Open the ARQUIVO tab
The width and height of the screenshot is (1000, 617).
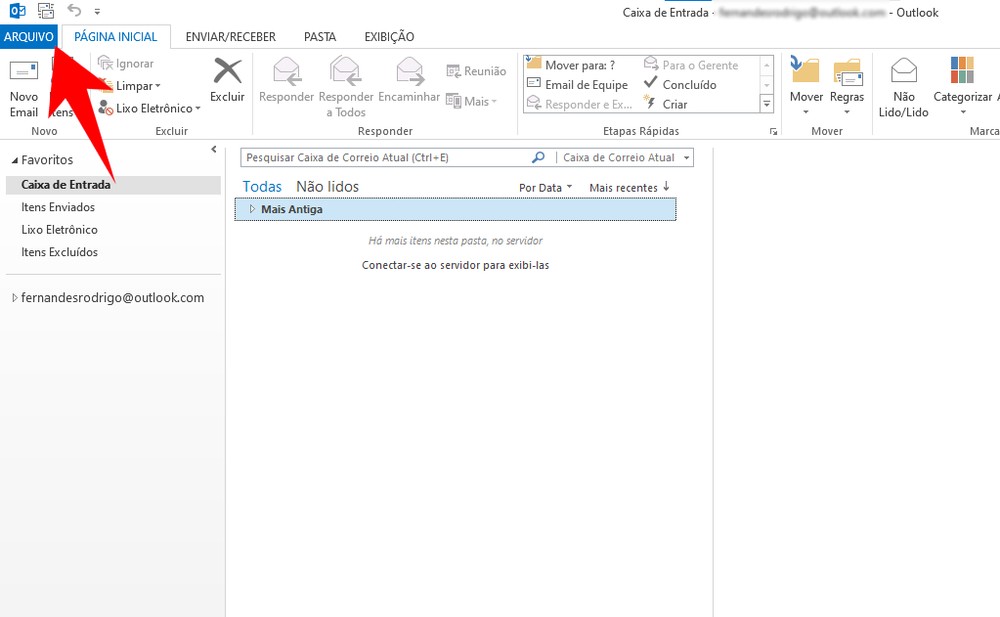point(29,37)
